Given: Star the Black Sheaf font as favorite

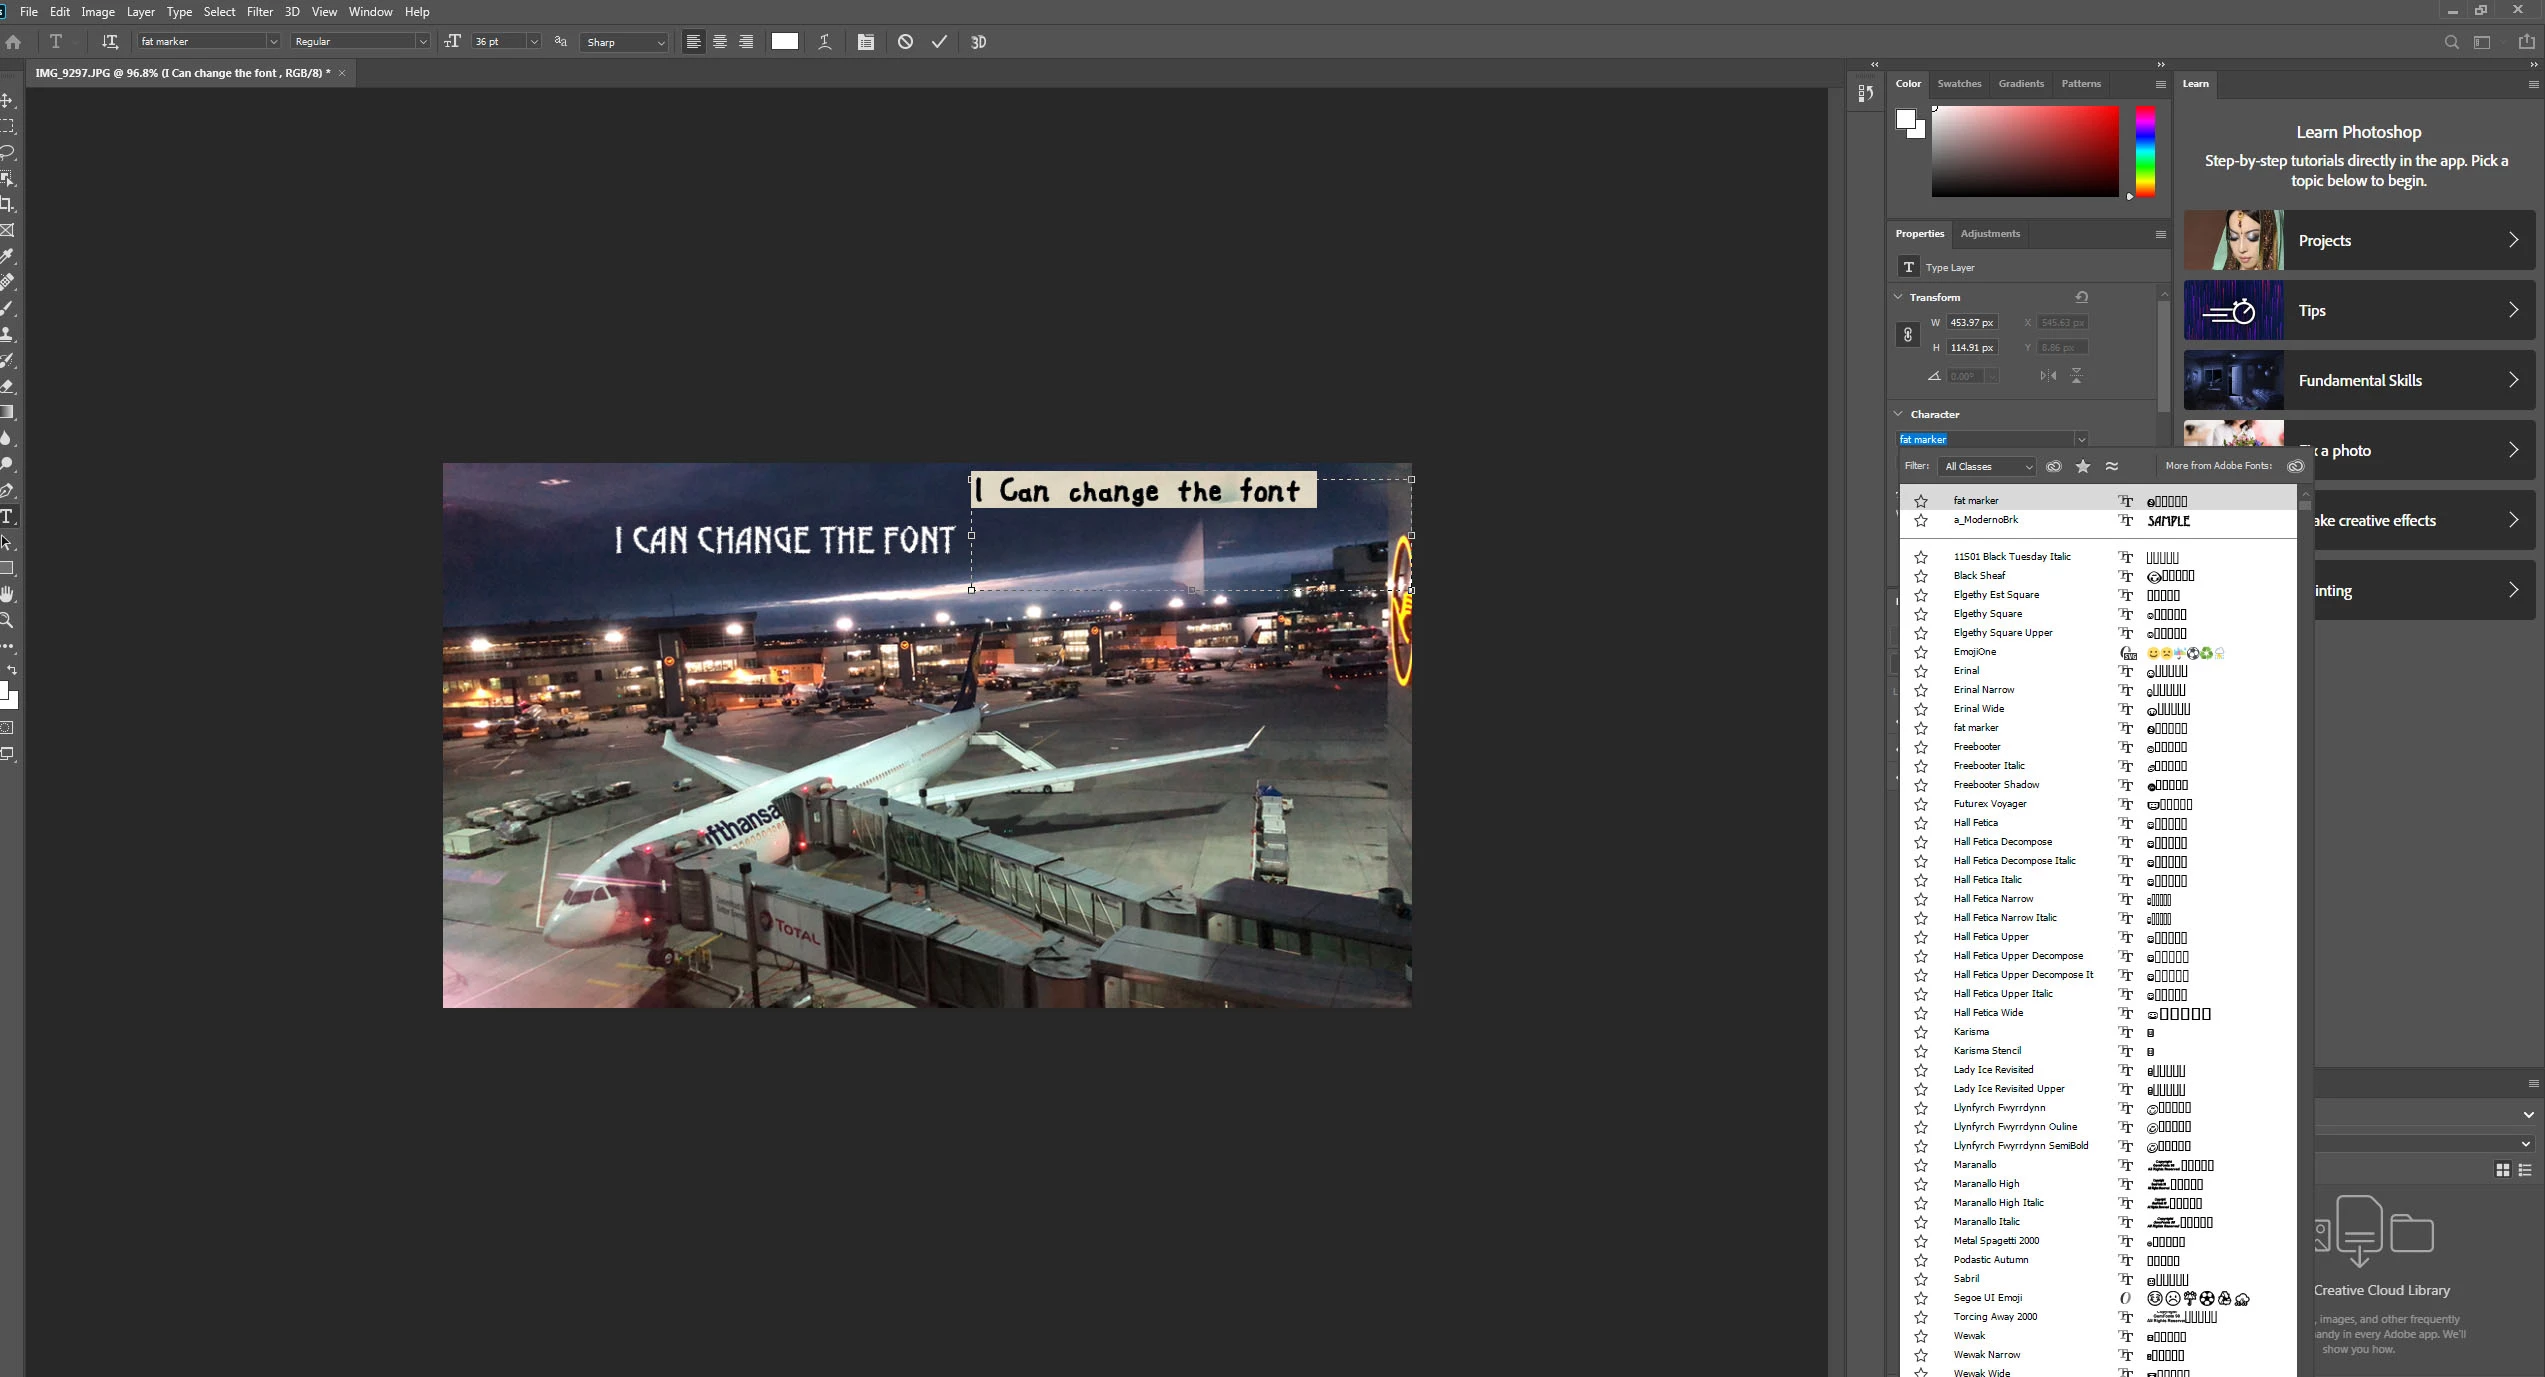Looking at the screenshot, I should pos(1920,576).
